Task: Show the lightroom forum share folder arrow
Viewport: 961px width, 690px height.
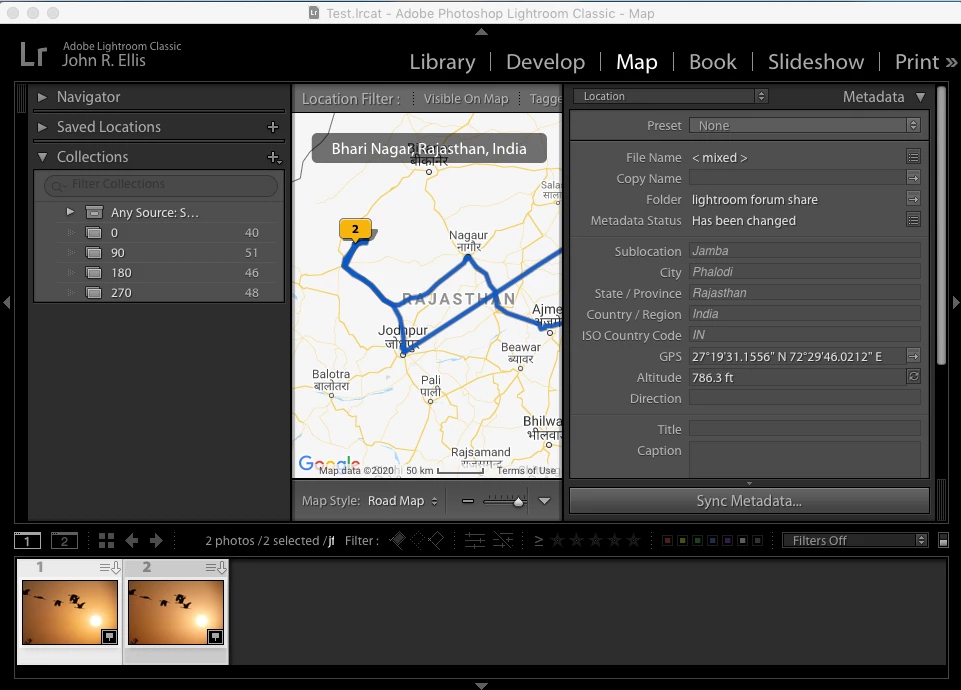Action: [x=913, y=199]
